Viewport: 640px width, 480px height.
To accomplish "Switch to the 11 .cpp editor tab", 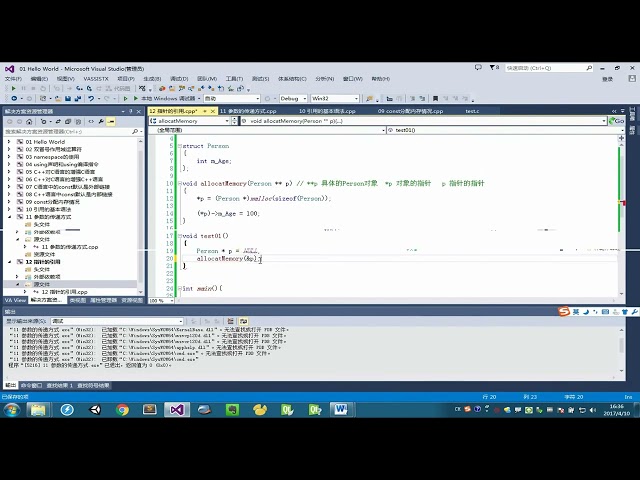I will [x=248, y=111].
